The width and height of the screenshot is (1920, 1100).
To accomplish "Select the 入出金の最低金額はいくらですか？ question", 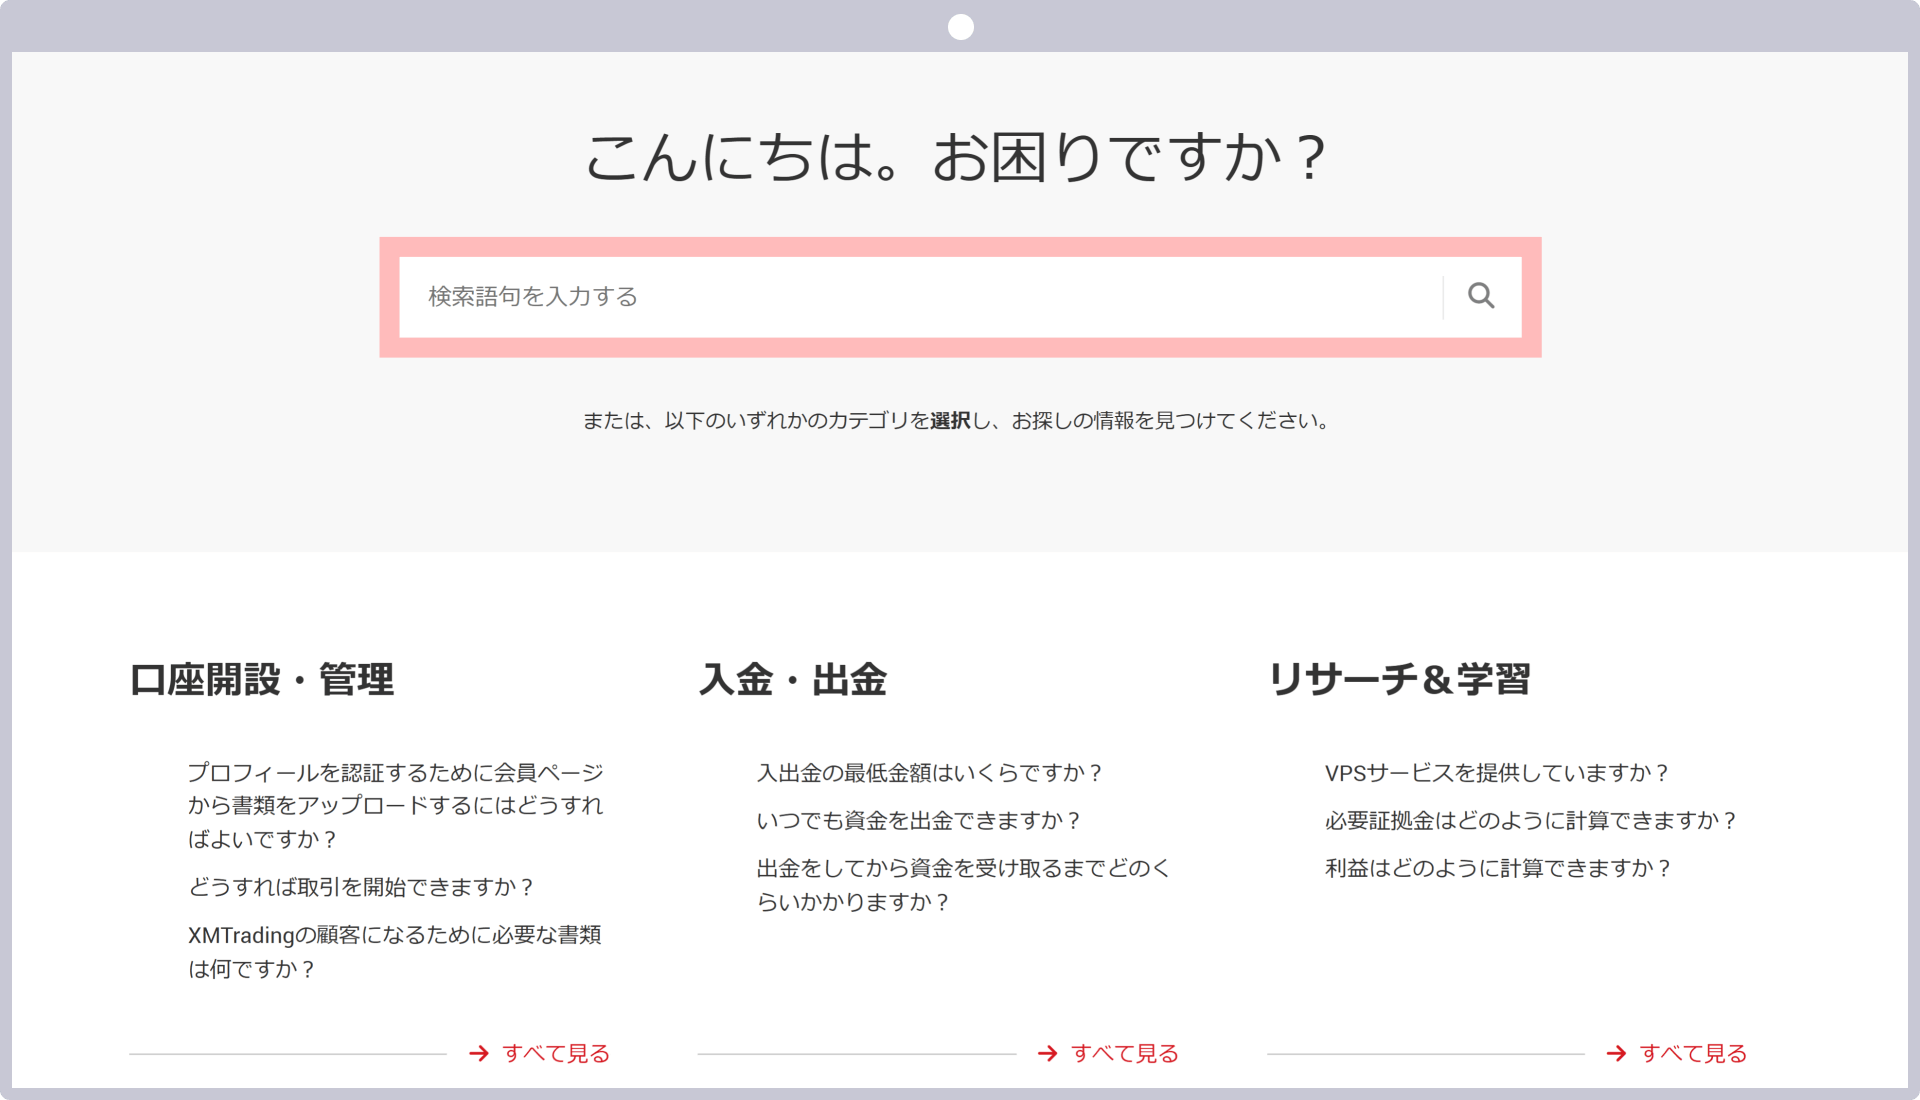I will (929, 772).
